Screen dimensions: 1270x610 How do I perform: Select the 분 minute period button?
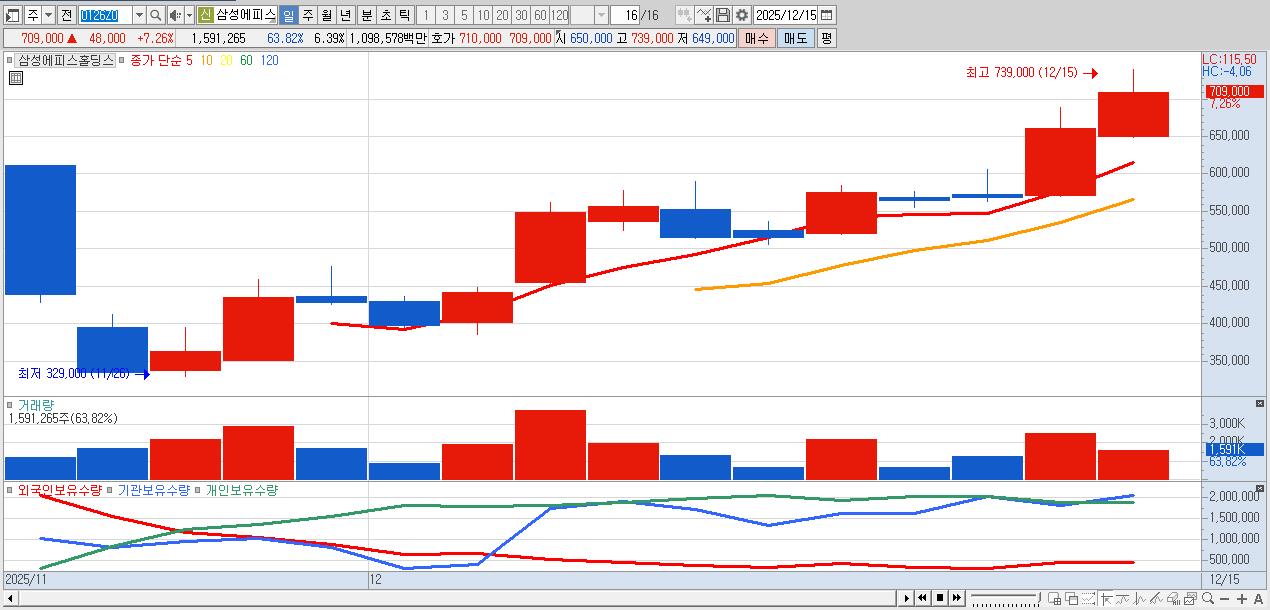(365, 15)
